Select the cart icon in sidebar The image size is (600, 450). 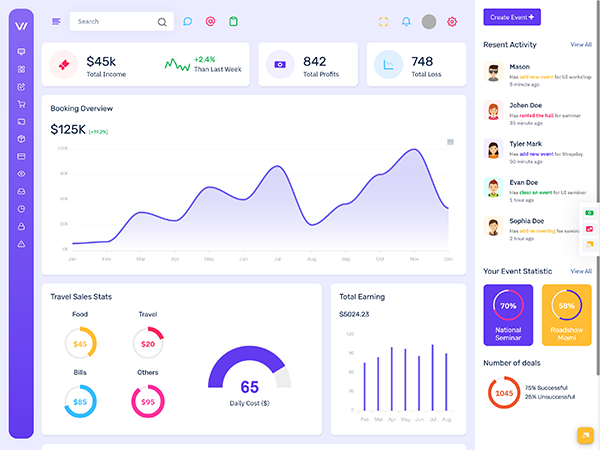pos(21,104)
